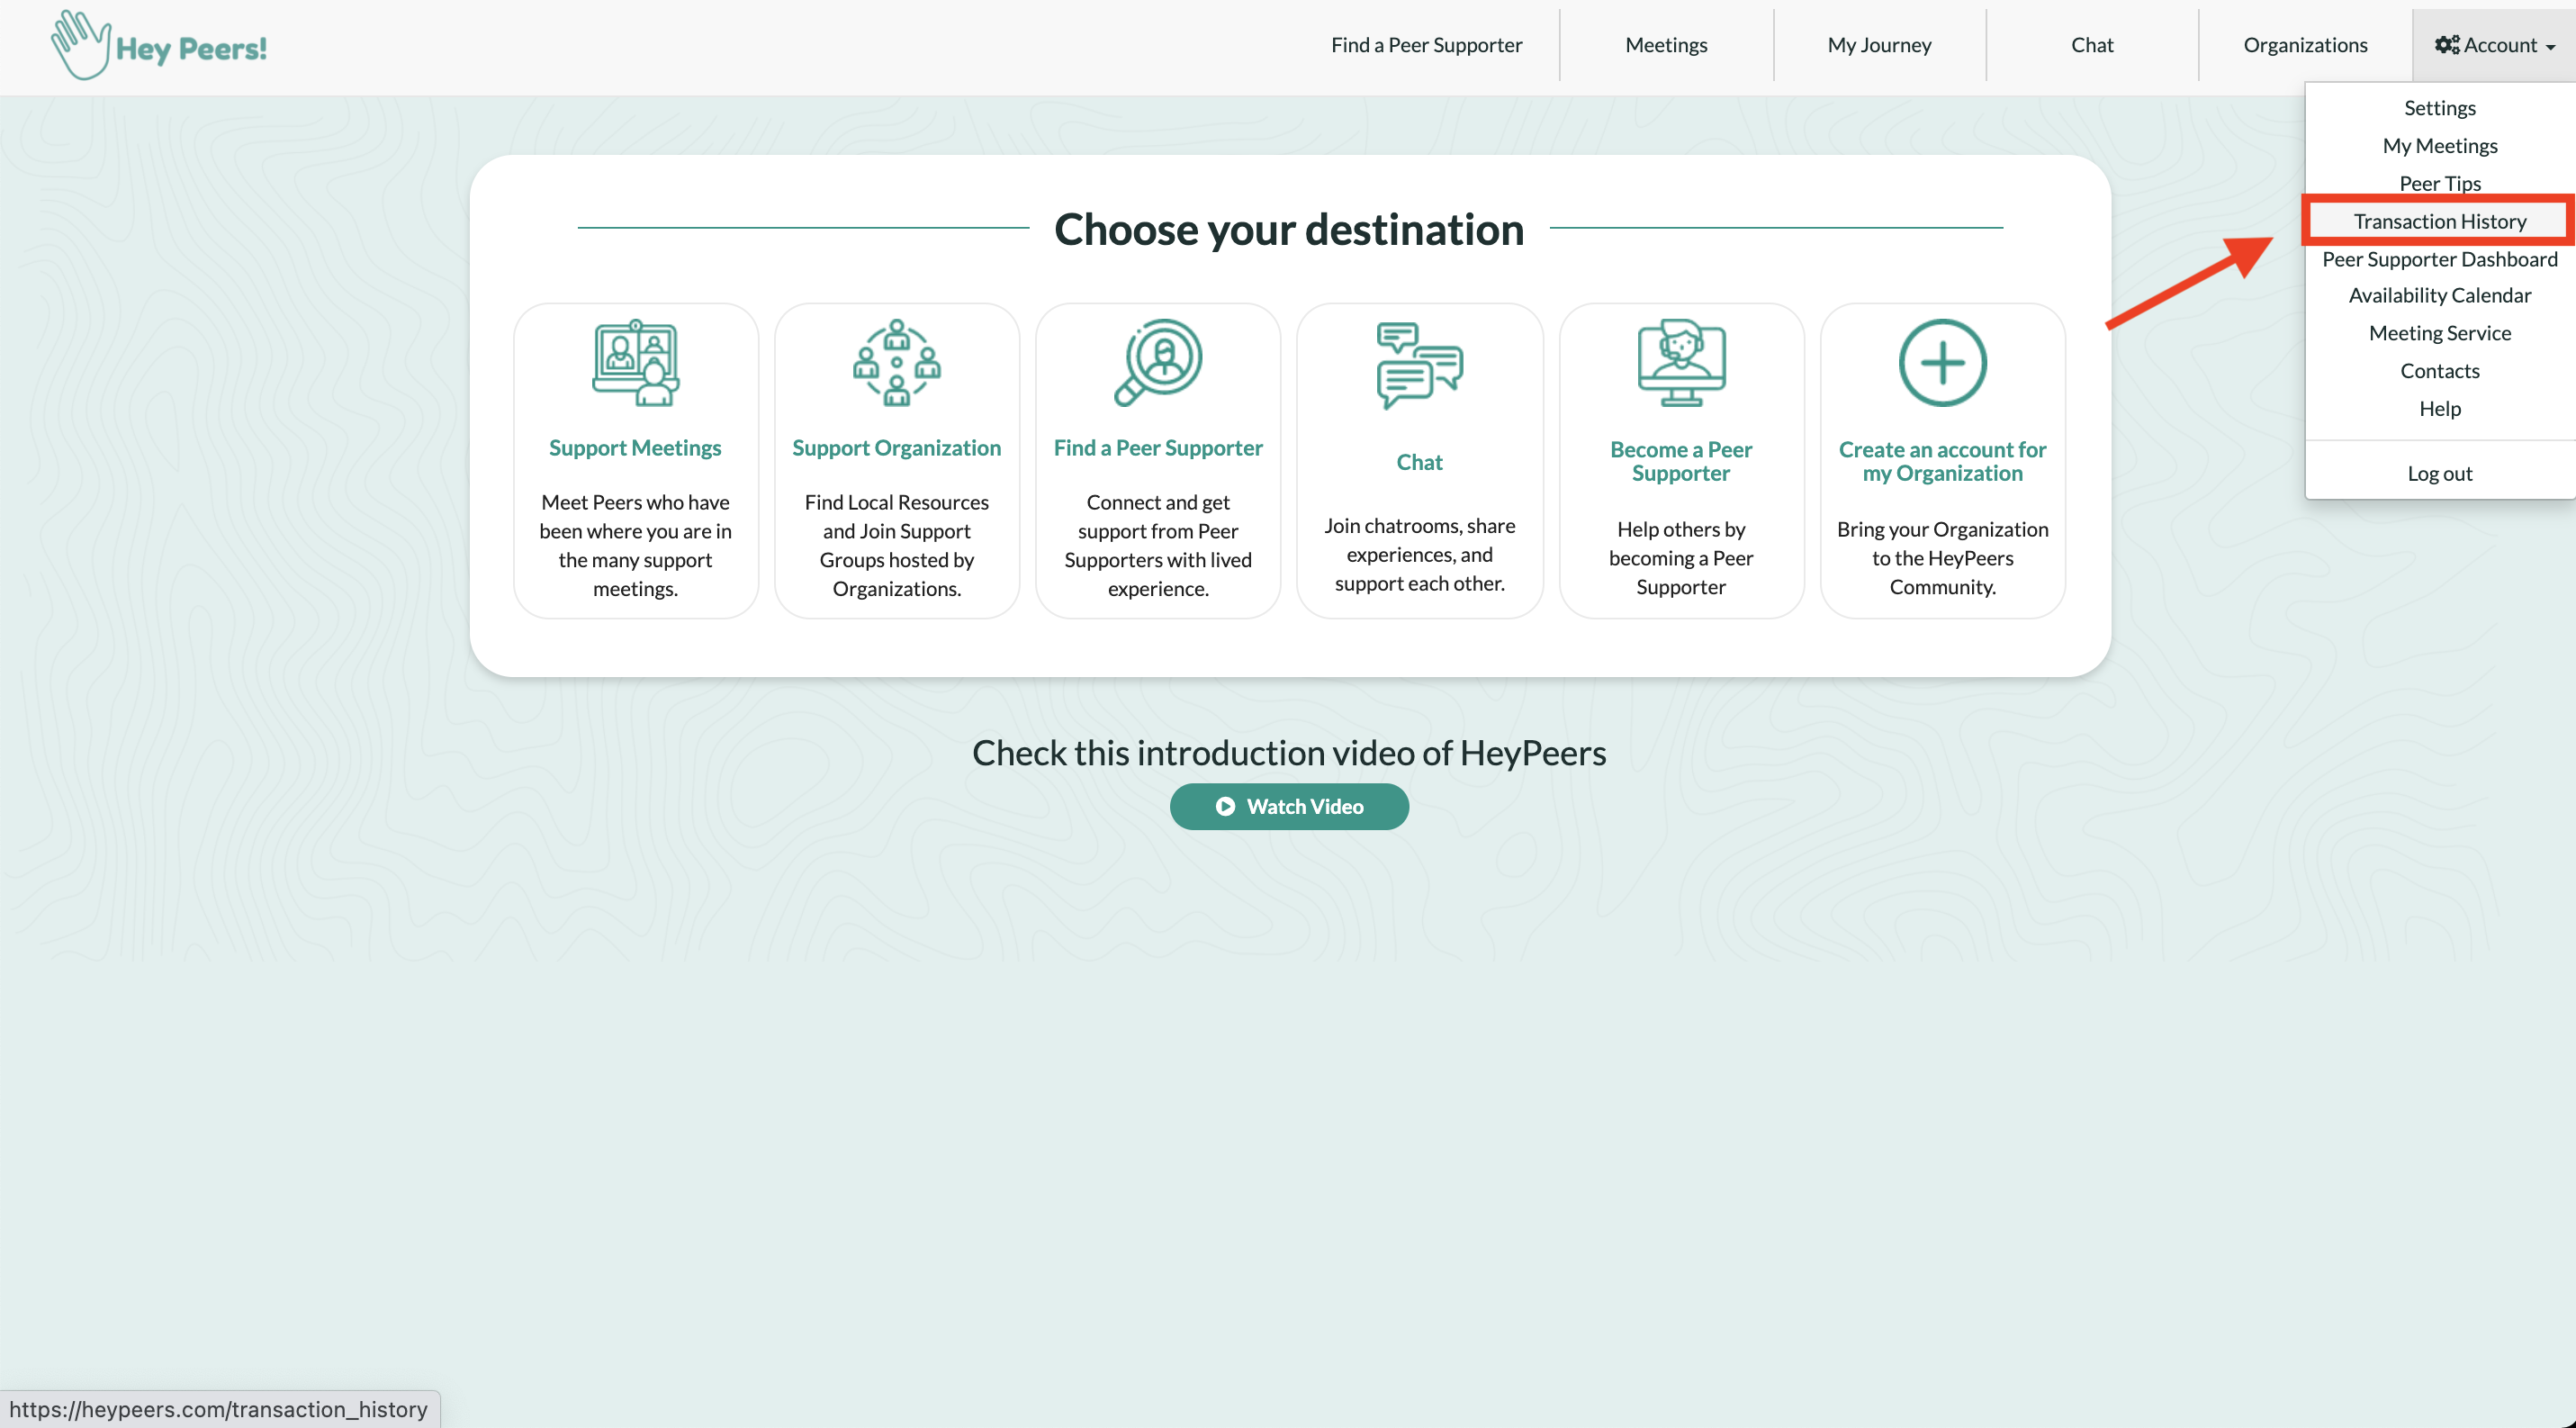Click the Become a Peer Supporter headset icon
2576x1428 pixels.
[x=1681, y=363]
